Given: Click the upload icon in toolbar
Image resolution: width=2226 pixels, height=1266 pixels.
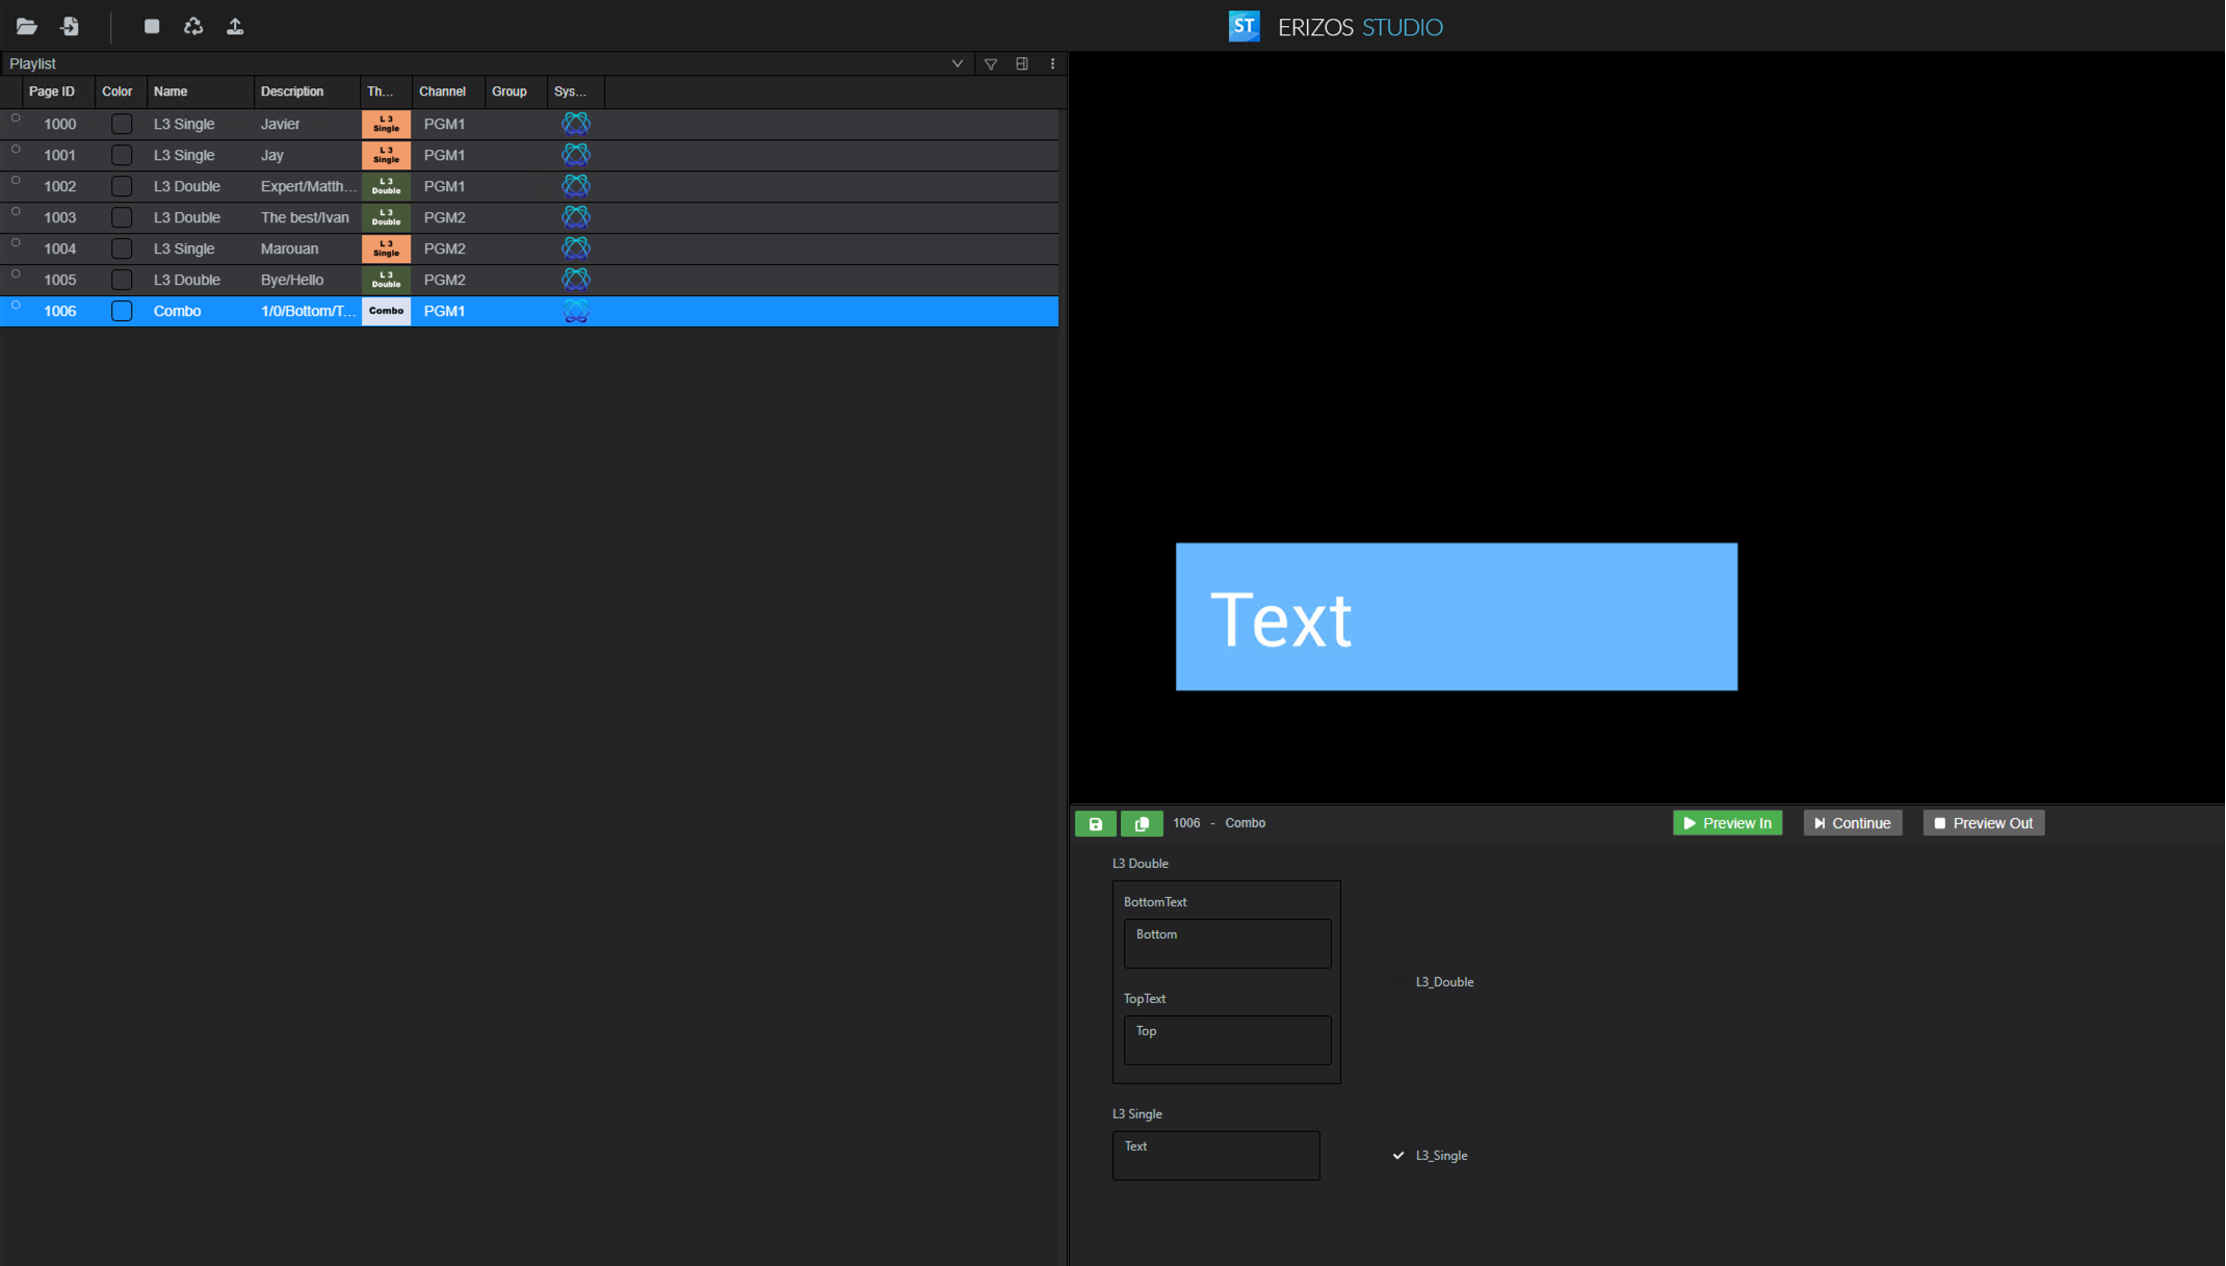Looking at the screenshot, I should pyautogui.click(x=235, y=27).
